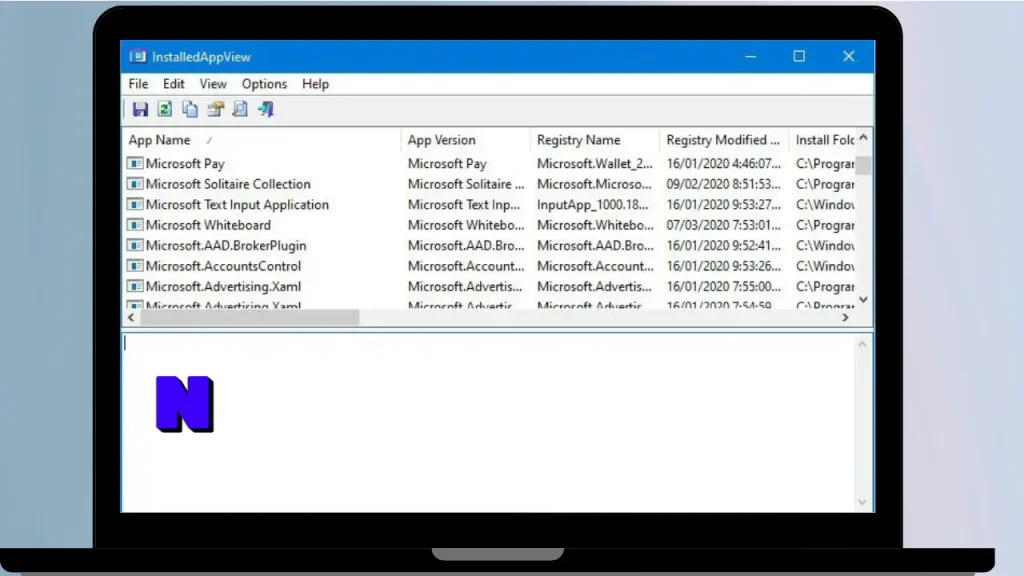1024x576 pixels.
Task: Click the horizontal scrollbar right arrow
Action: pyautogui.click(x=846, y=317)
